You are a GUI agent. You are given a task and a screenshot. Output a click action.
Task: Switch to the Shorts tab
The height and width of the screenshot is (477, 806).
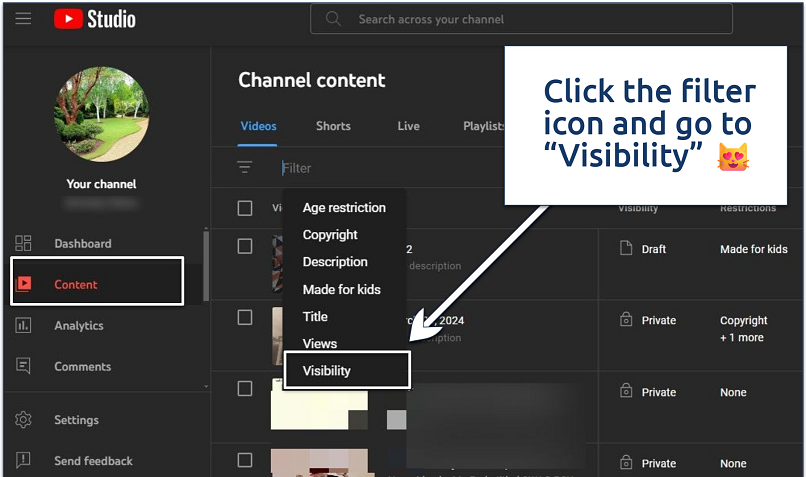coord(333,126)
